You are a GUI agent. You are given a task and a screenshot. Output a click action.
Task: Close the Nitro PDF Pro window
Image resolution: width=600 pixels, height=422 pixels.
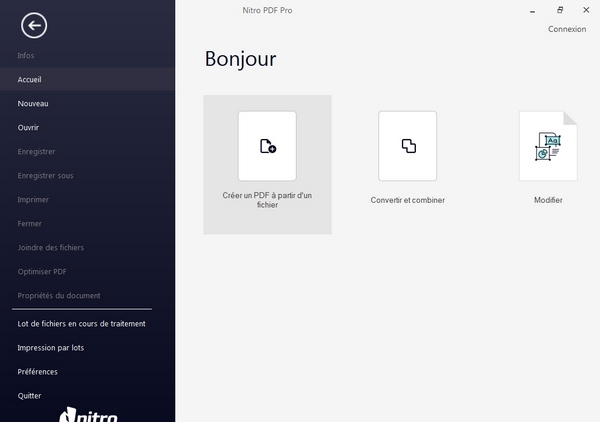(588, 9)
